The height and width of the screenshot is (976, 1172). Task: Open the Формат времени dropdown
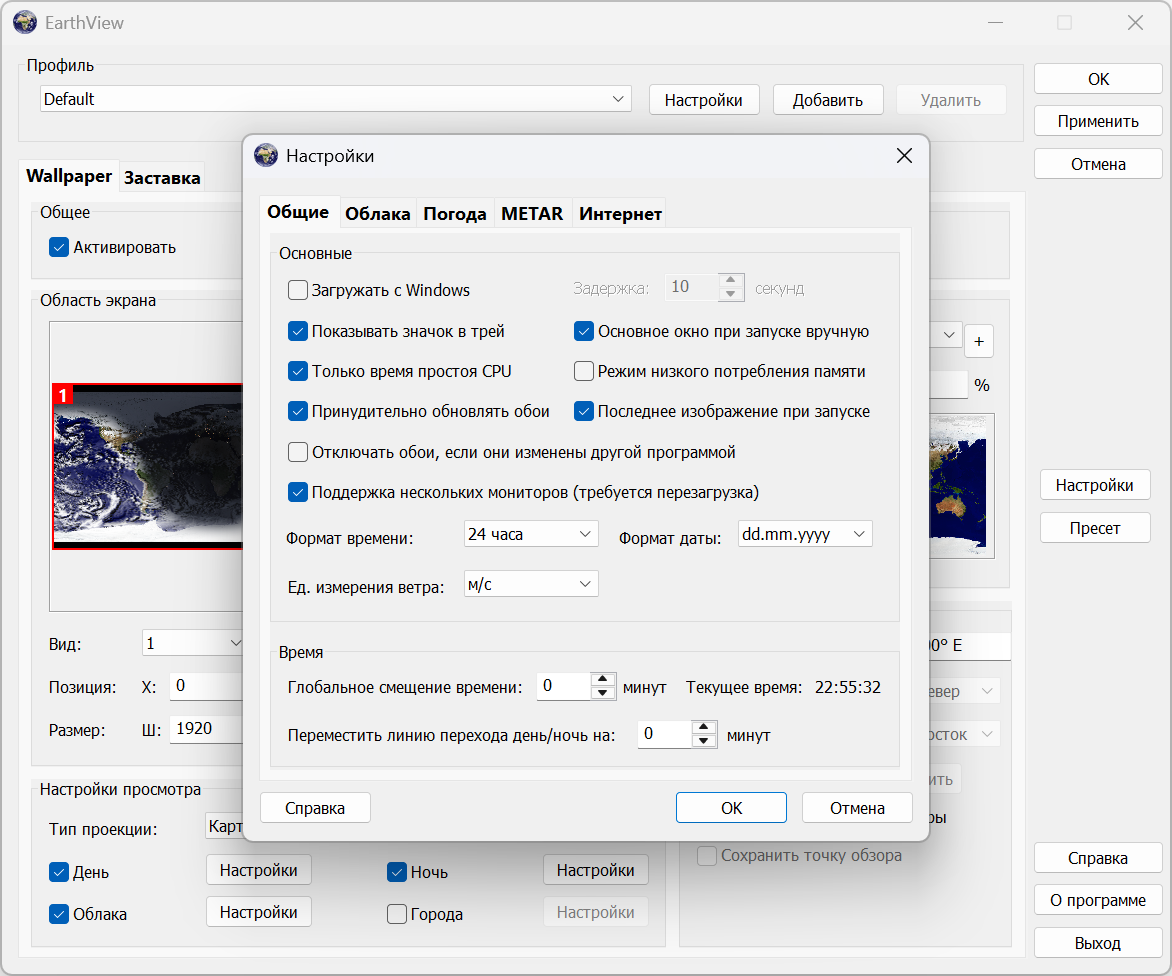point(531,534)
